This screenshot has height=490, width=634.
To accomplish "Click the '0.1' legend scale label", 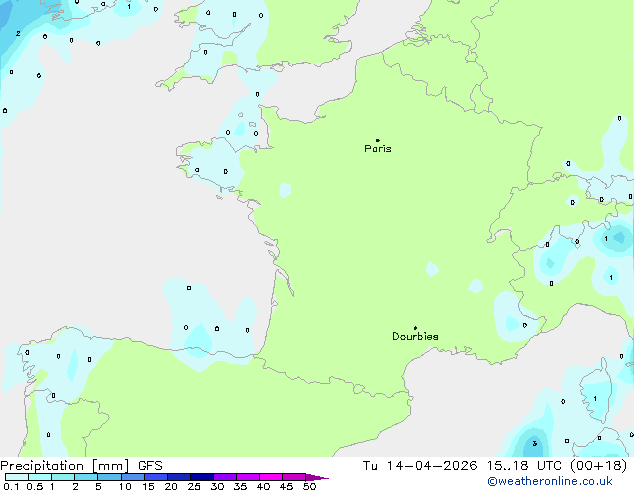I will pyautogui.click(x=11, y=486).
